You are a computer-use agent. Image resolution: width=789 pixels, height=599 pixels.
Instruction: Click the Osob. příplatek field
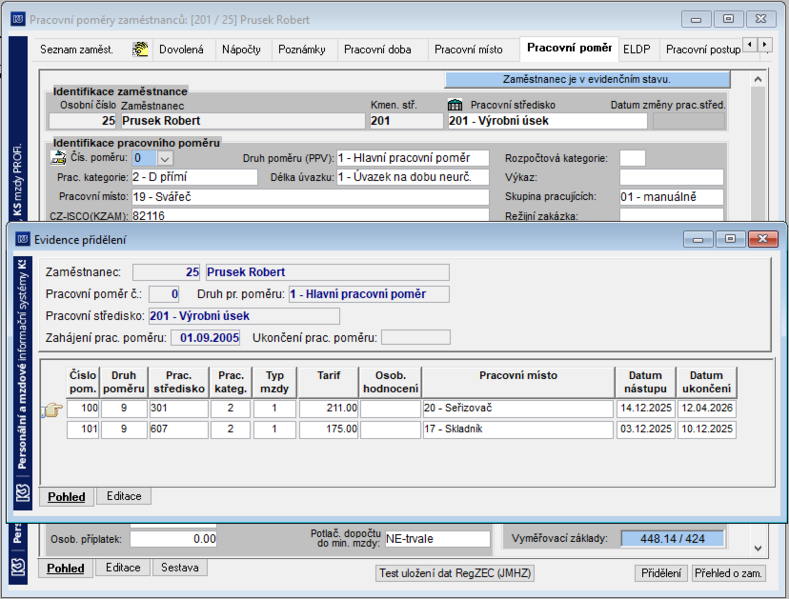[173, 539]
